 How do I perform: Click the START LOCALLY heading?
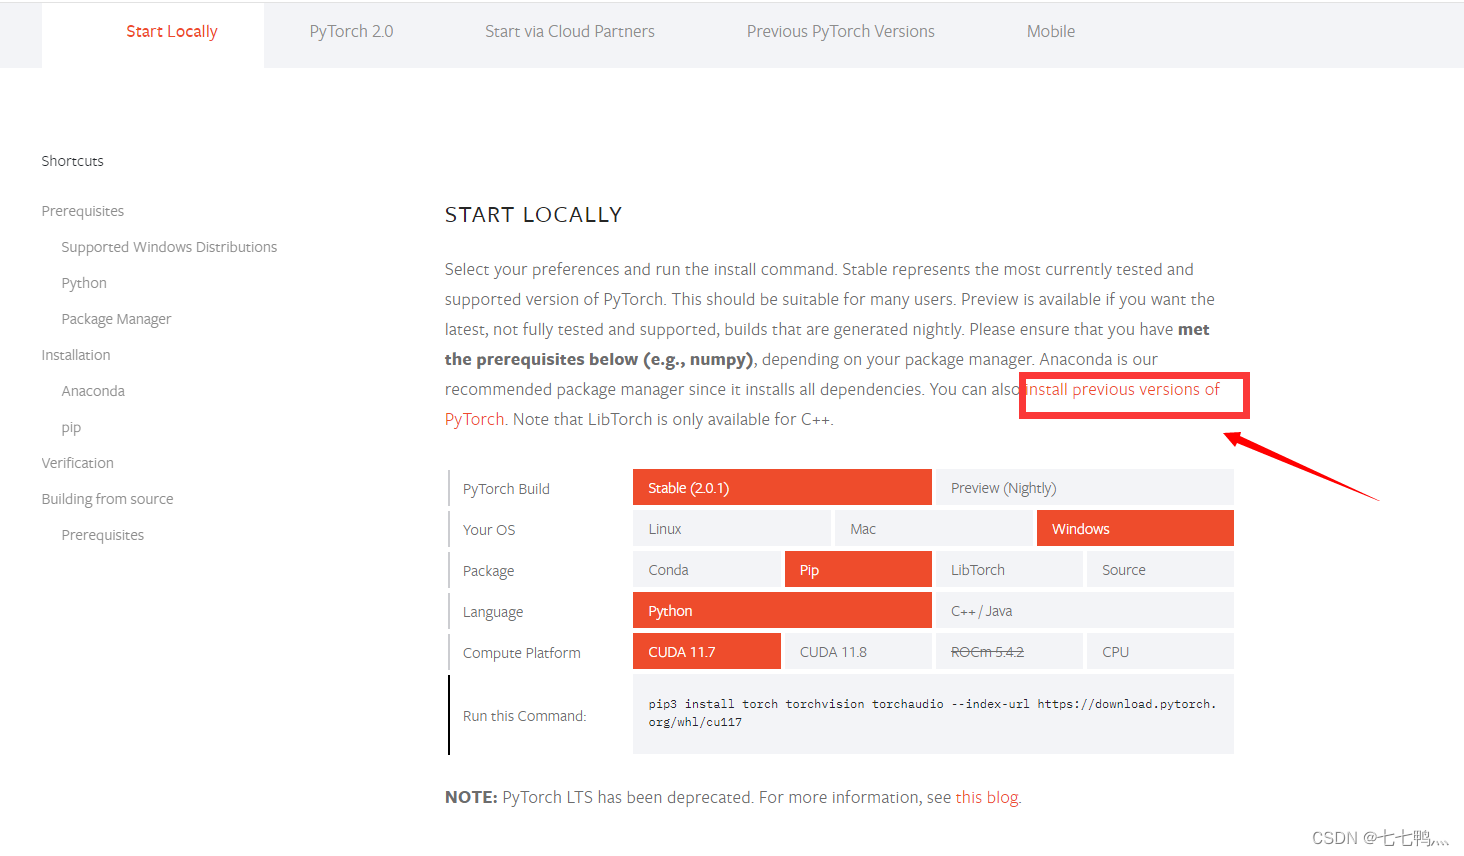point(533,215)
